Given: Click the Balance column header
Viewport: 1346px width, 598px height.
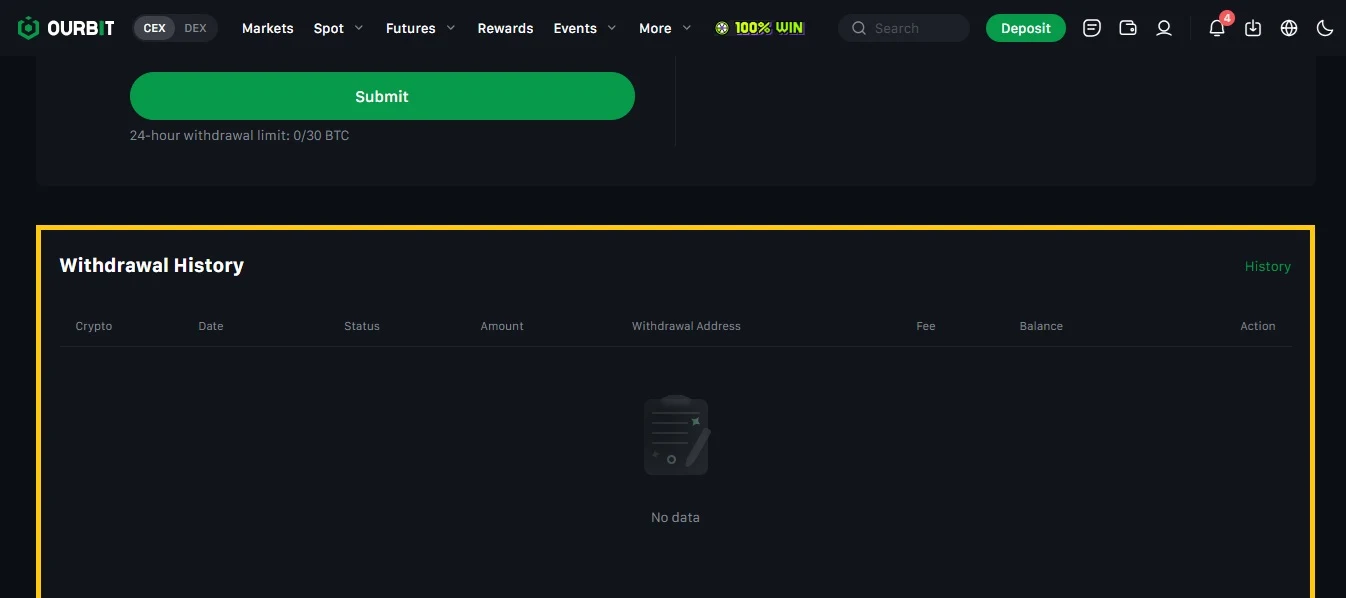Looking at the screenshot, I should point(1041,326).
